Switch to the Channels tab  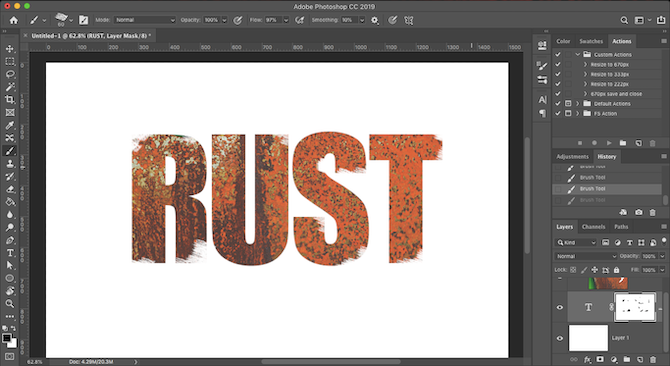(594, 227)
